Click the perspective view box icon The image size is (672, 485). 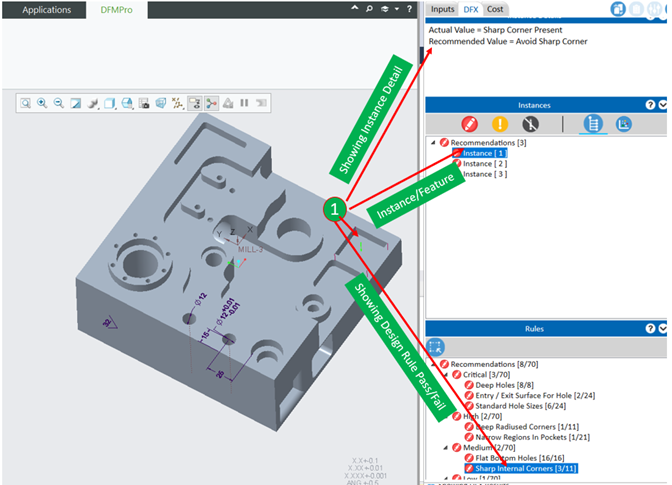(161, 103)
